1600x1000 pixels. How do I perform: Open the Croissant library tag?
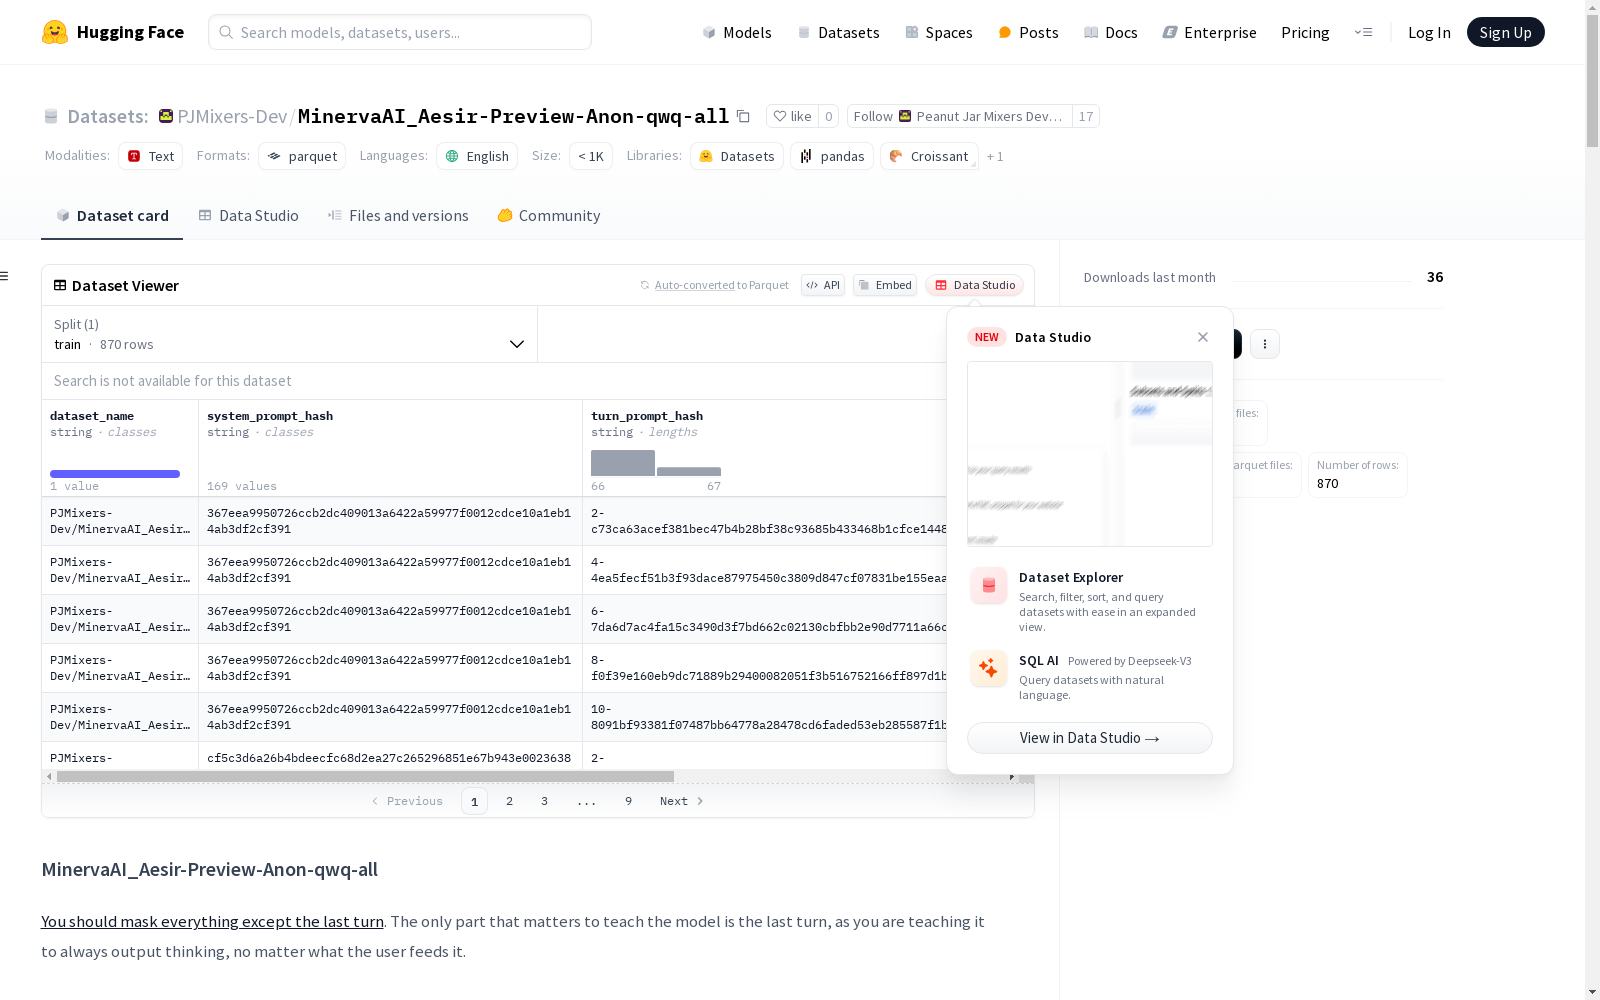929,156
